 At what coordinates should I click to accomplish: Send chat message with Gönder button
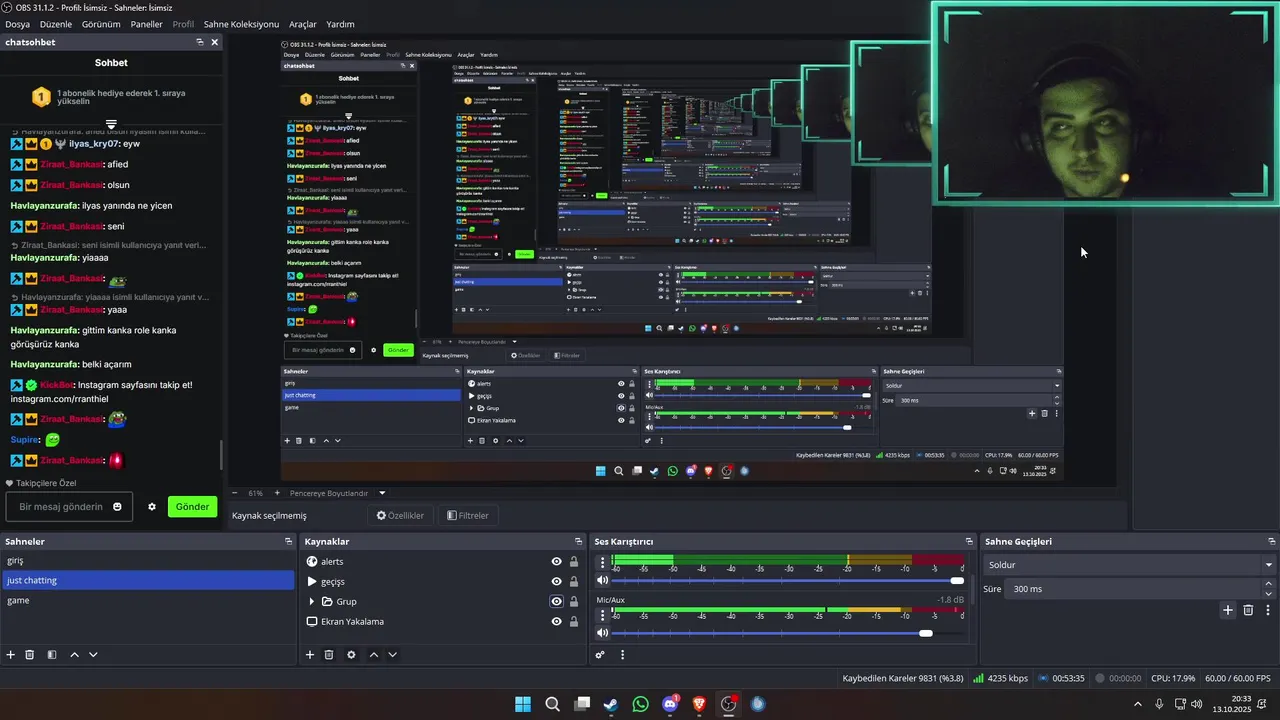point(192,507)
